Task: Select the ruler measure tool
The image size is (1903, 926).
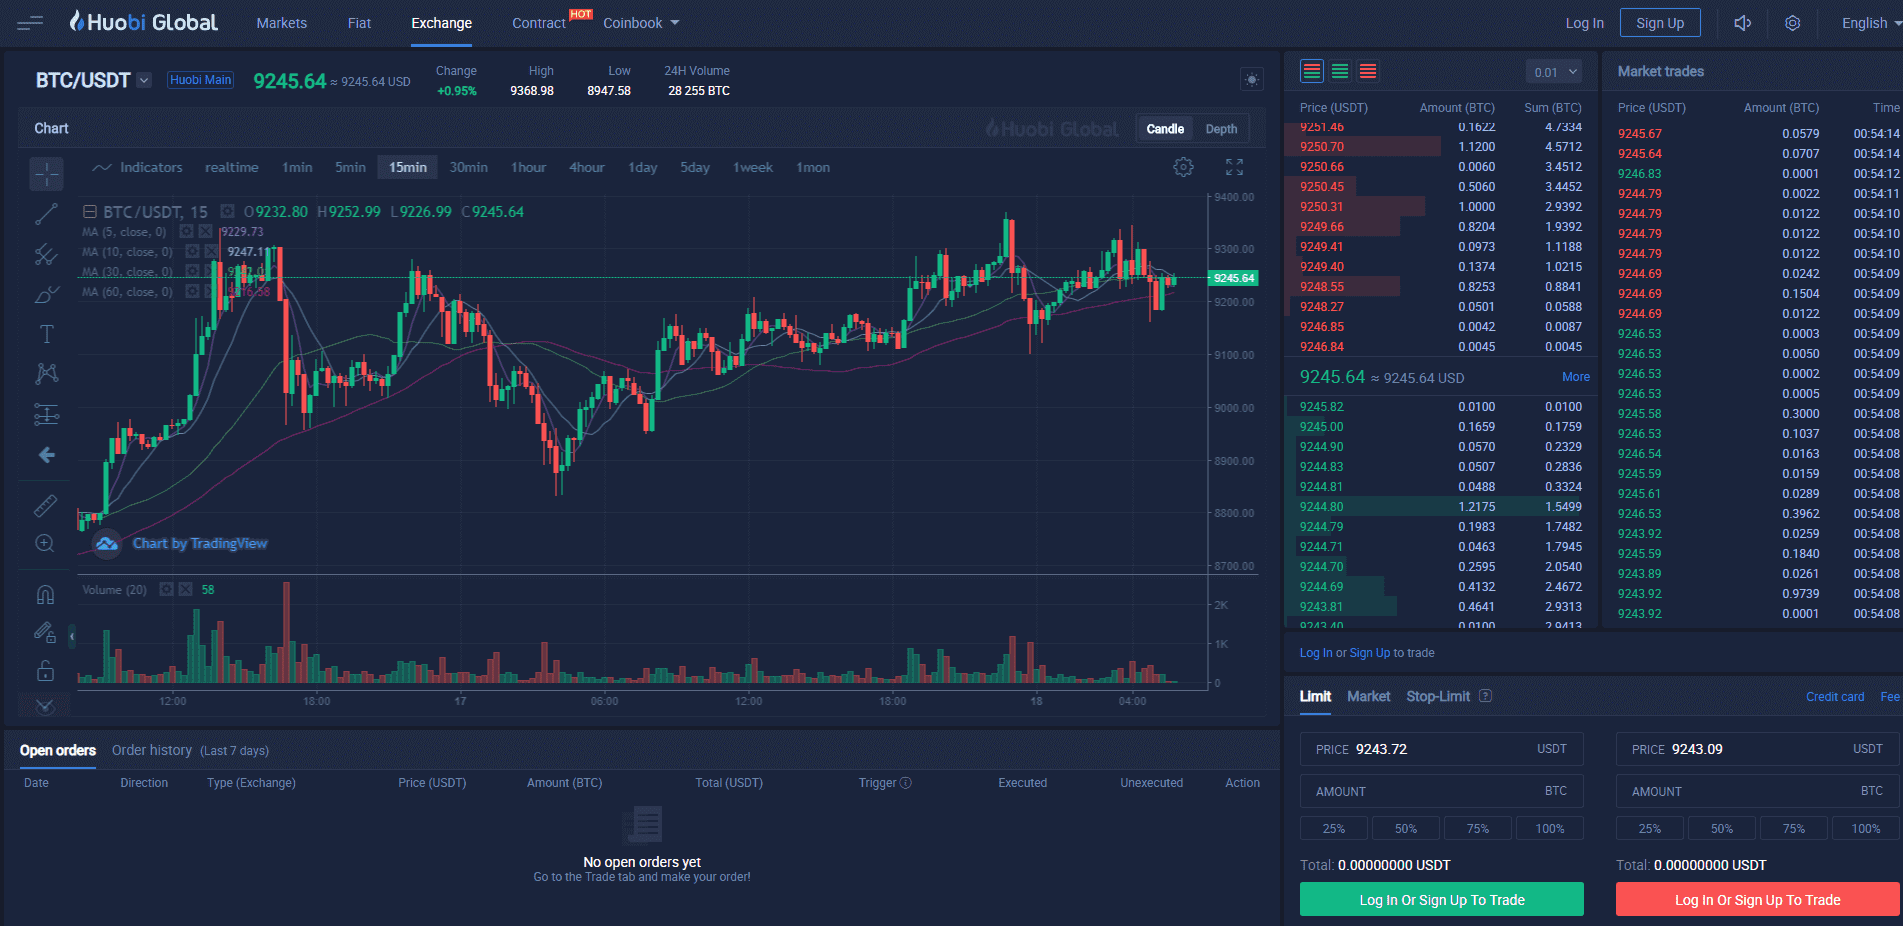Action: point(46,505)
